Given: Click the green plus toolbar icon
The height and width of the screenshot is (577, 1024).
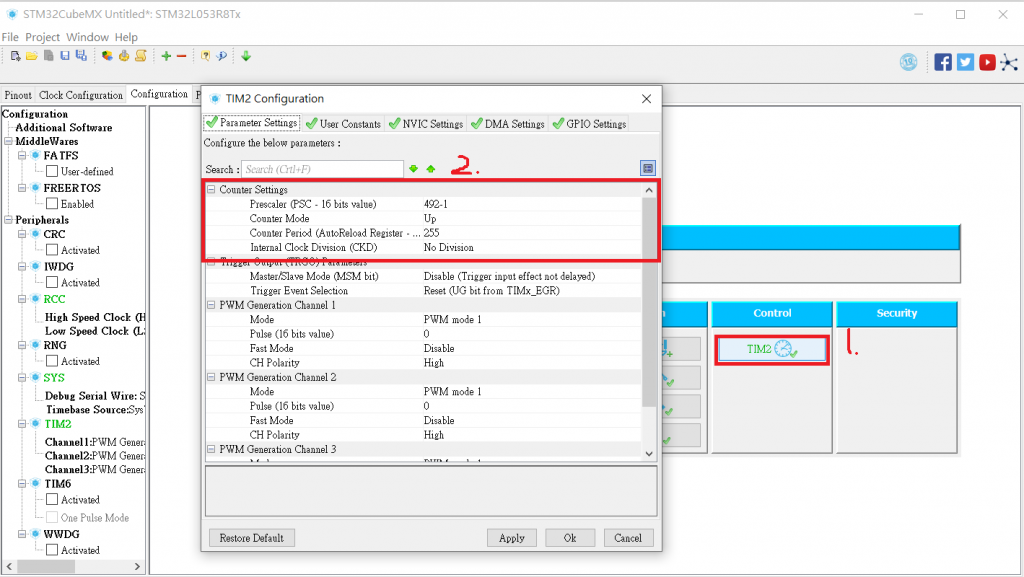Looking at the screenshot, I should (x=166, y=56).
